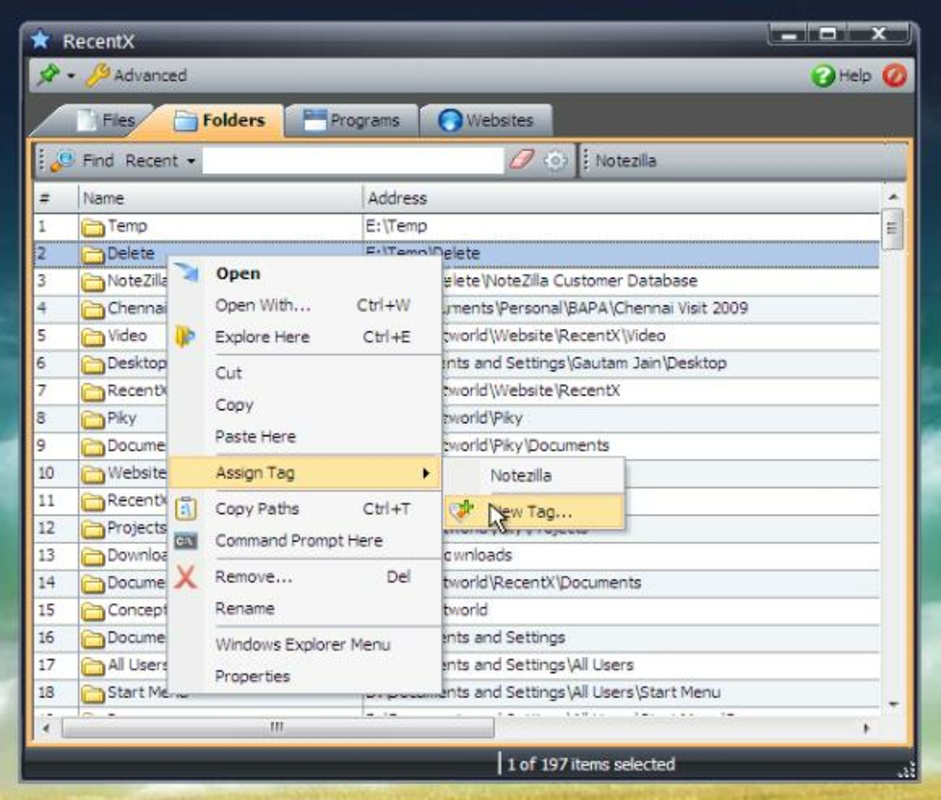Click the All Users folder icon

point(93,666)
